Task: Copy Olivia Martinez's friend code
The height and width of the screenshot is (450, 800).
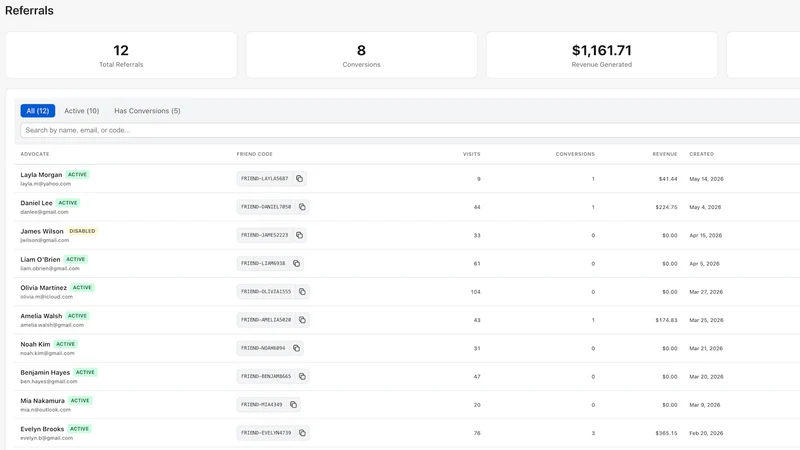Action: (x=302, y=291)
